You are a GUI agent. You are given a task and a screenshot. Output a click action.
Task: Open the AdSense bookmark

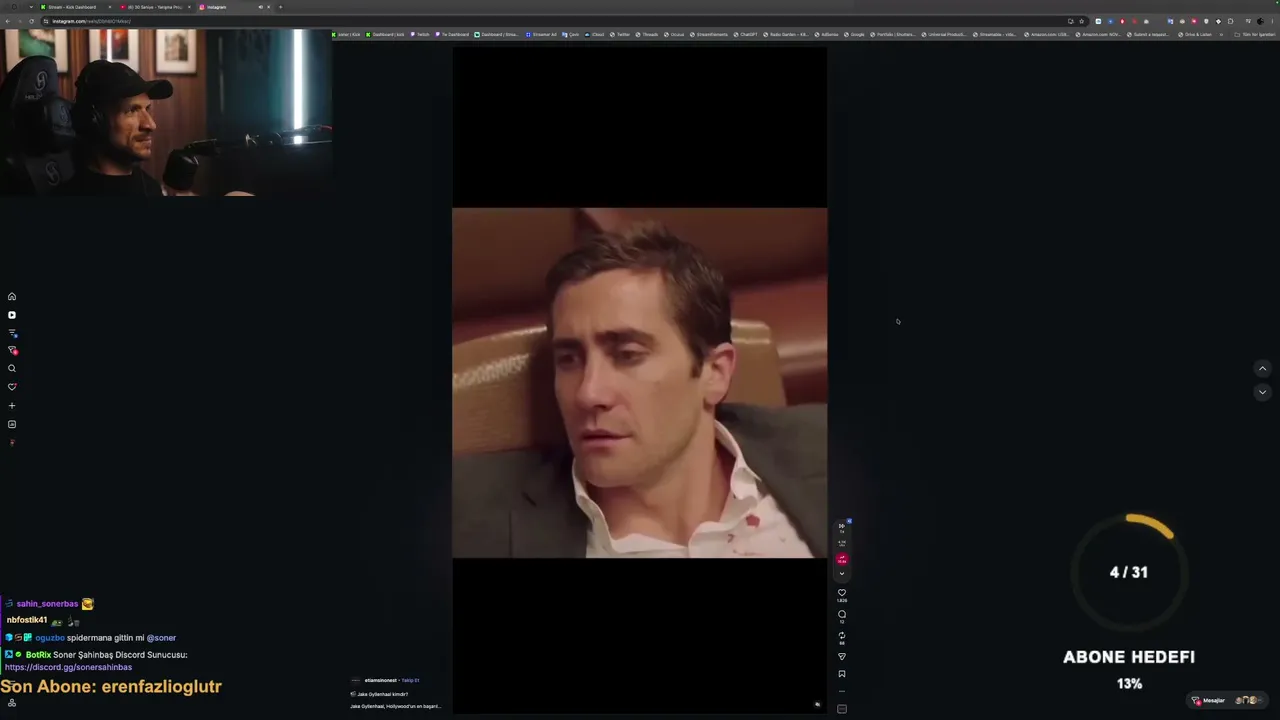(x=828, y=34)
